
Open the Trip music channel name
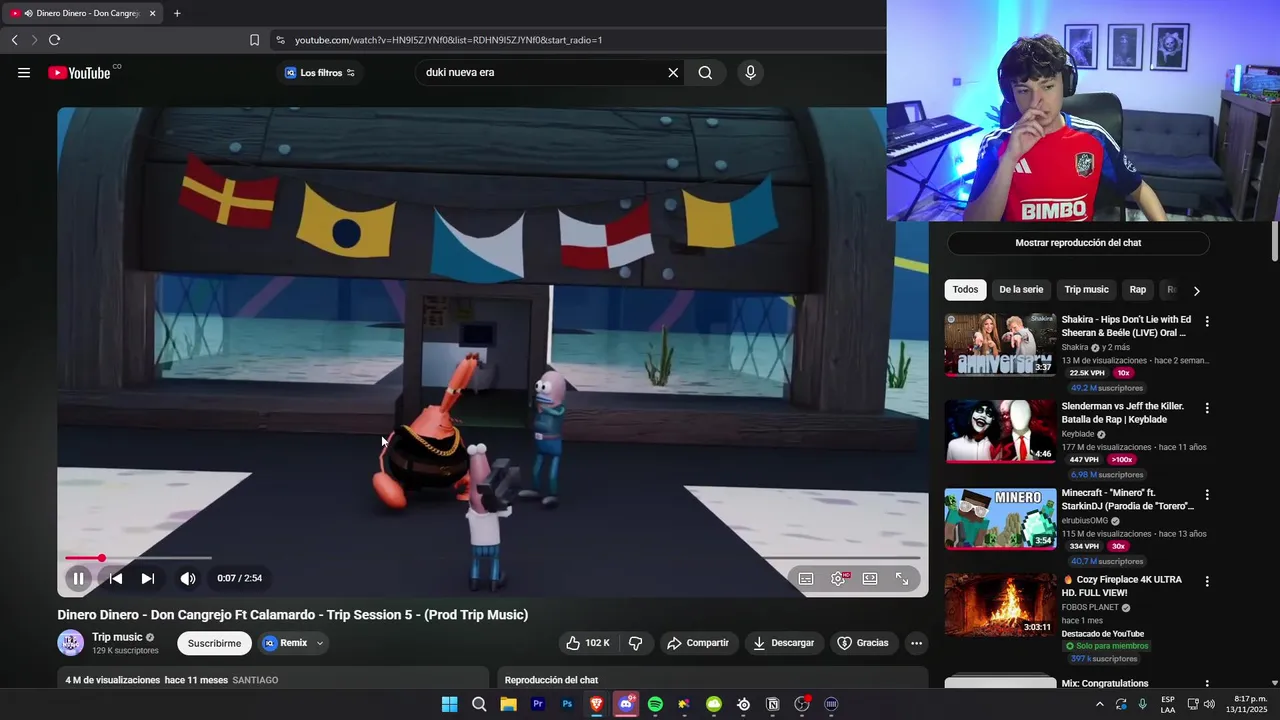point(117,637)
